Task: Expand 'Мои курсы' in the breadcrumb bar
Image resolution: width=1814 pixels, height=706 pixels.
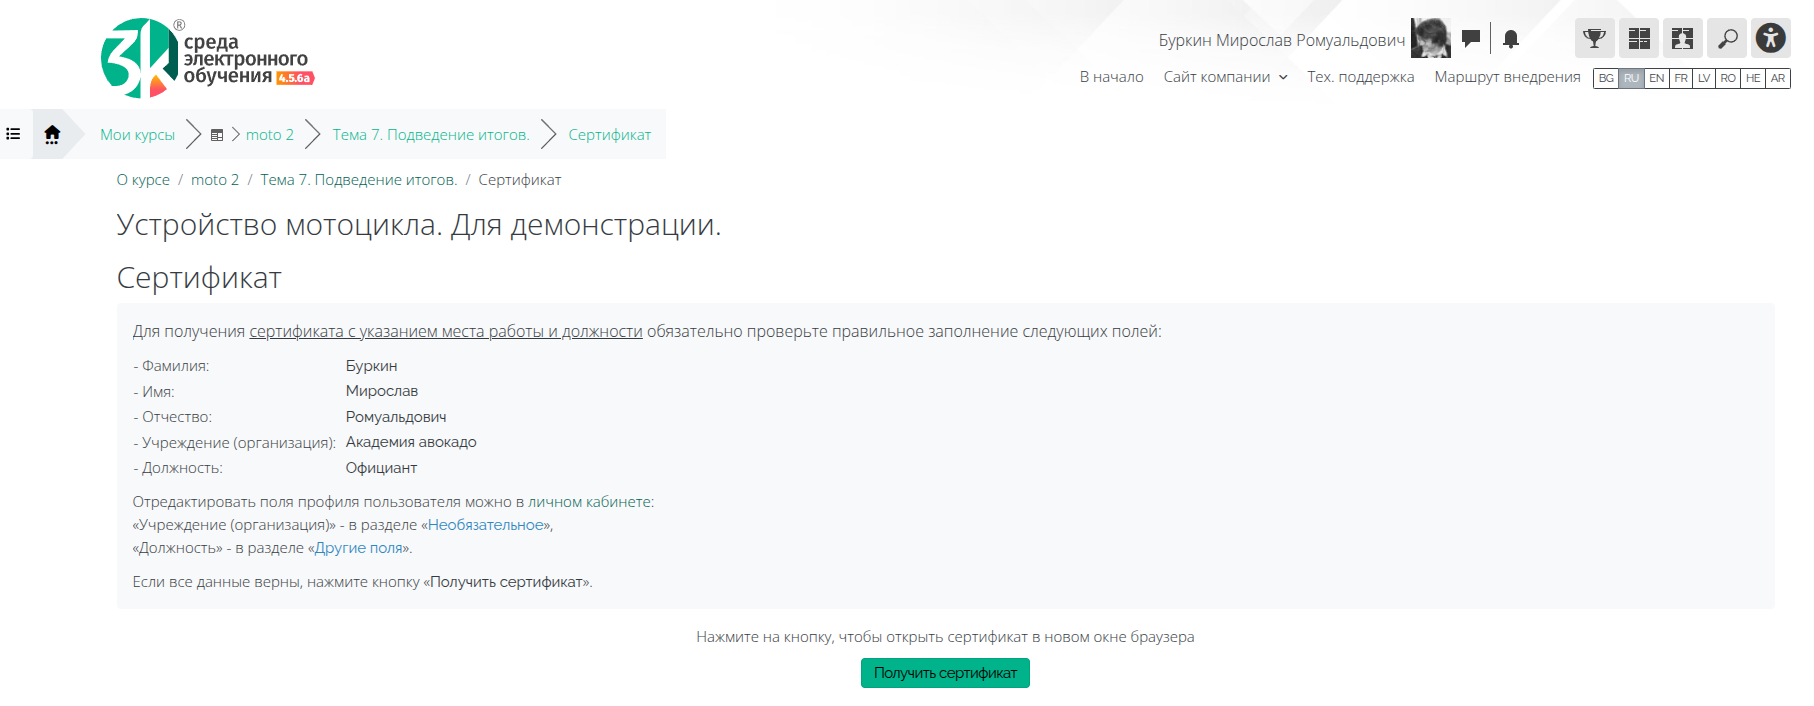Action: (137, 135)
